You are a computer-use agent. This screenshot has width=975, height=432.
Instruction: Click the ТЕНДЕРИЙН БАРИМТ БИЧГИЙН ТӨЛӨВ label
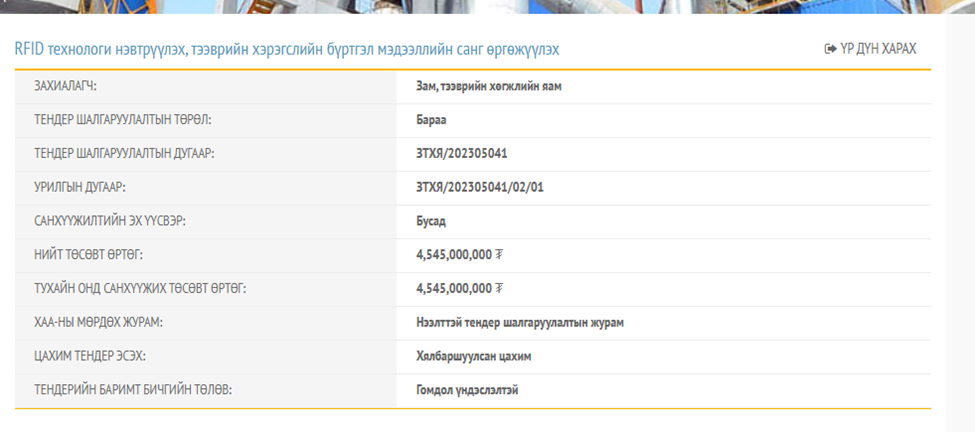[133, 390]
